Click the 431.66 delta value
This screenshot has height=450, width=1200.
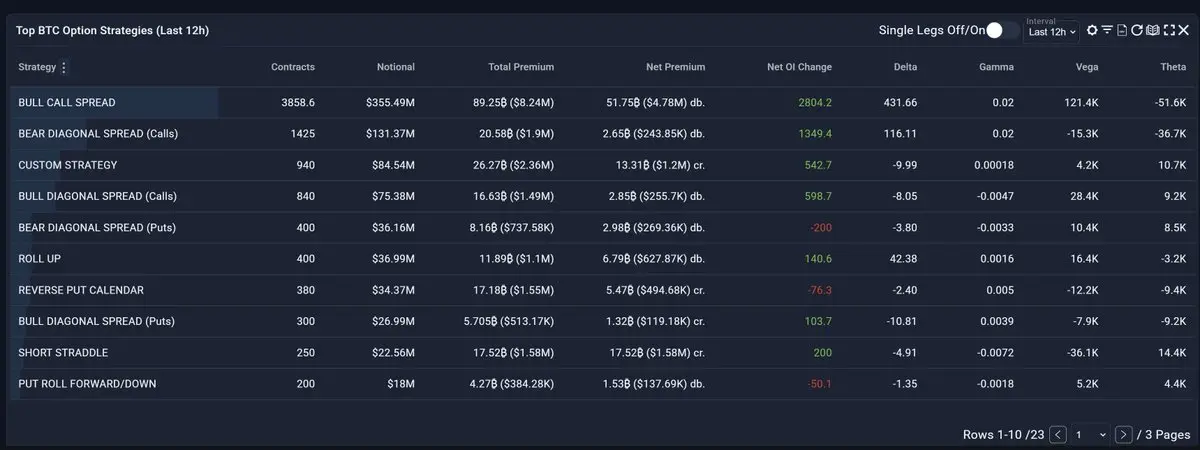[900, 103]
